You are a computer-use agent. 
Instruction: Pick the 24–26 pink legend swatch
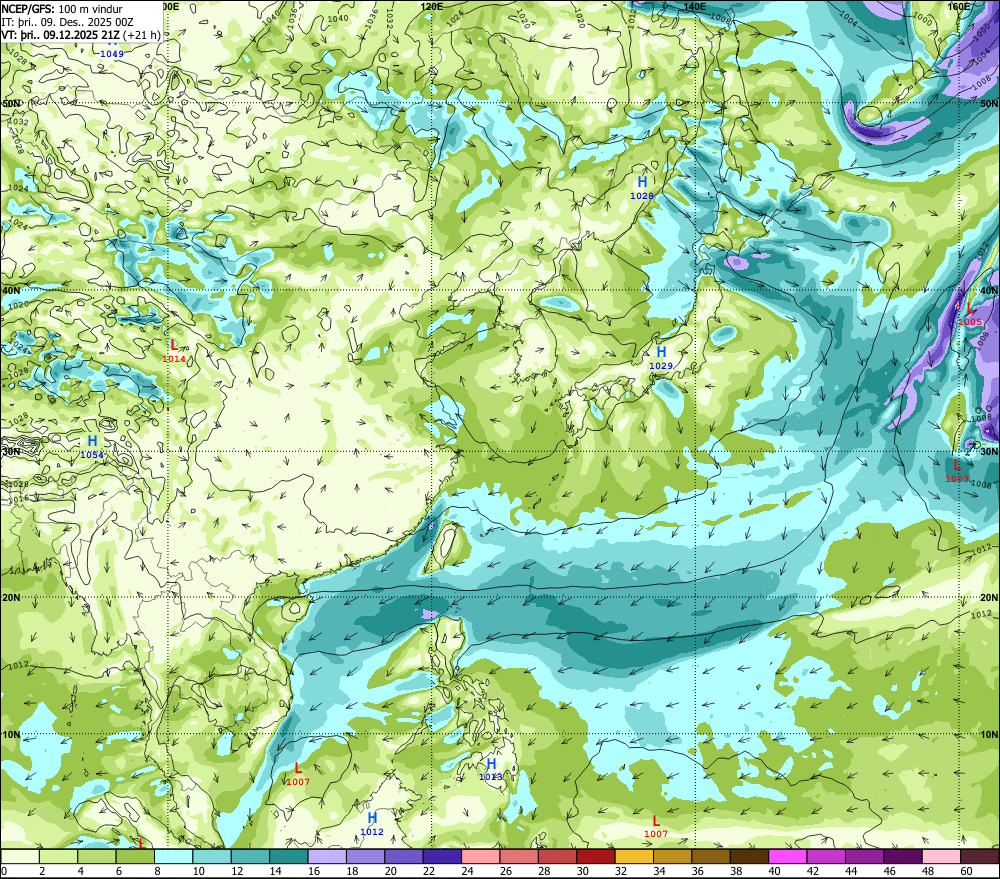[481, 856]
